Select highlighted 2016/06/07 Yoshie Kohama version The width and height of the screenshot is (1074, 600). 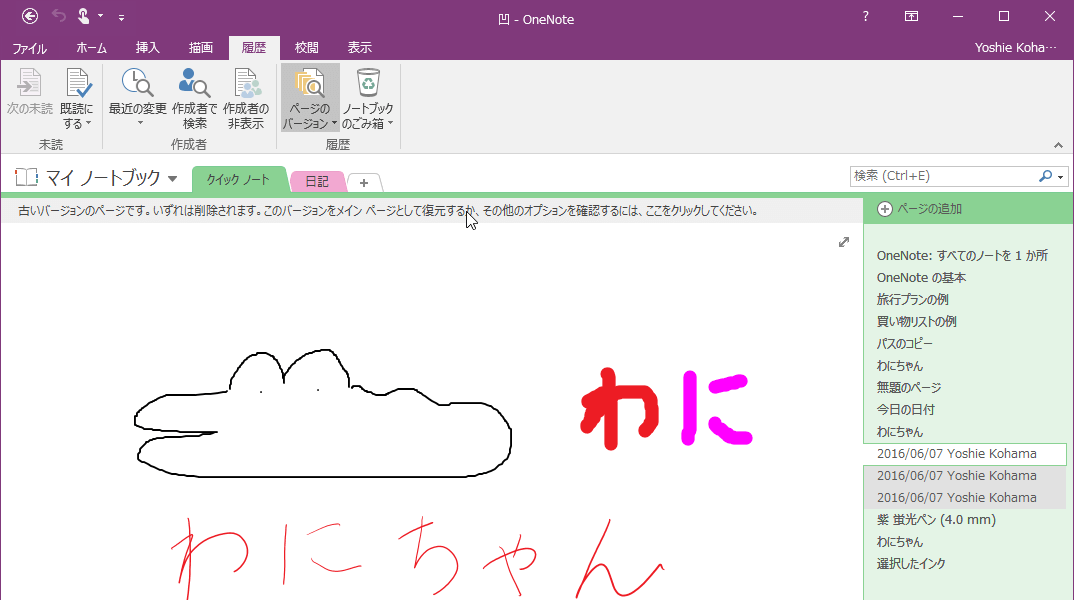[x=965, y=453]
